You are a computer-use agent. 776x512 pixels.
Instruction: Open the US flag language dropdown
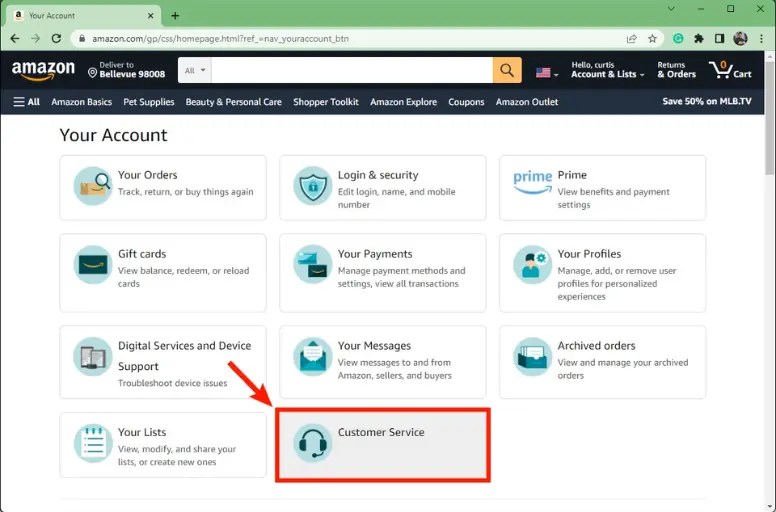click(x=547, y=73)
